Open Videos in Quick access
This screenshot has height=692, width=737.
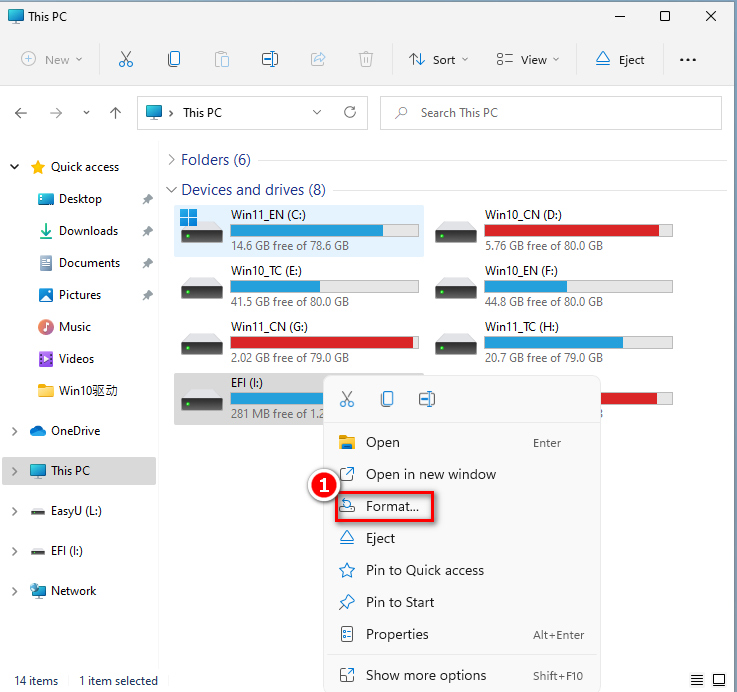(x=76, y=359)
